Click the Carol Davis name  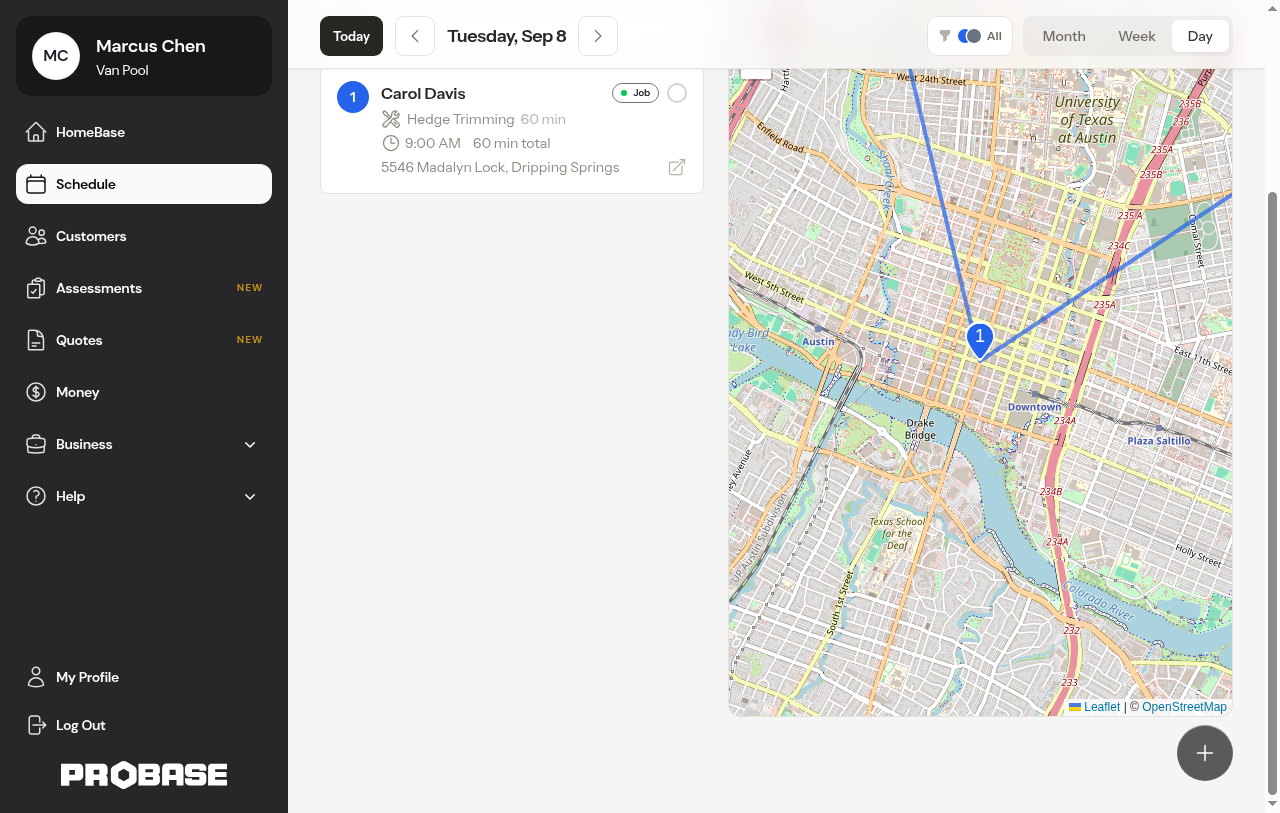pos(423,93)
